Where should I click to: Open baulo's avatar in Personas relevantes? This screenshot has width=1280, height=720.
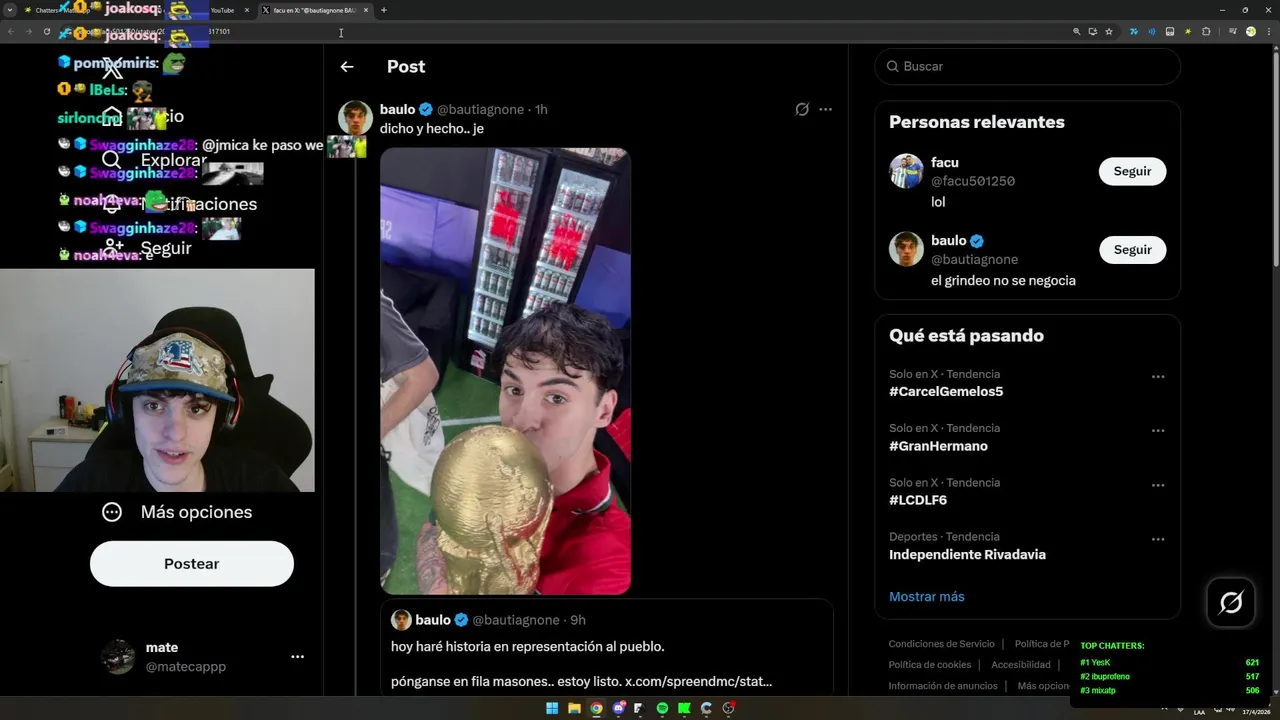pos(906,249)
